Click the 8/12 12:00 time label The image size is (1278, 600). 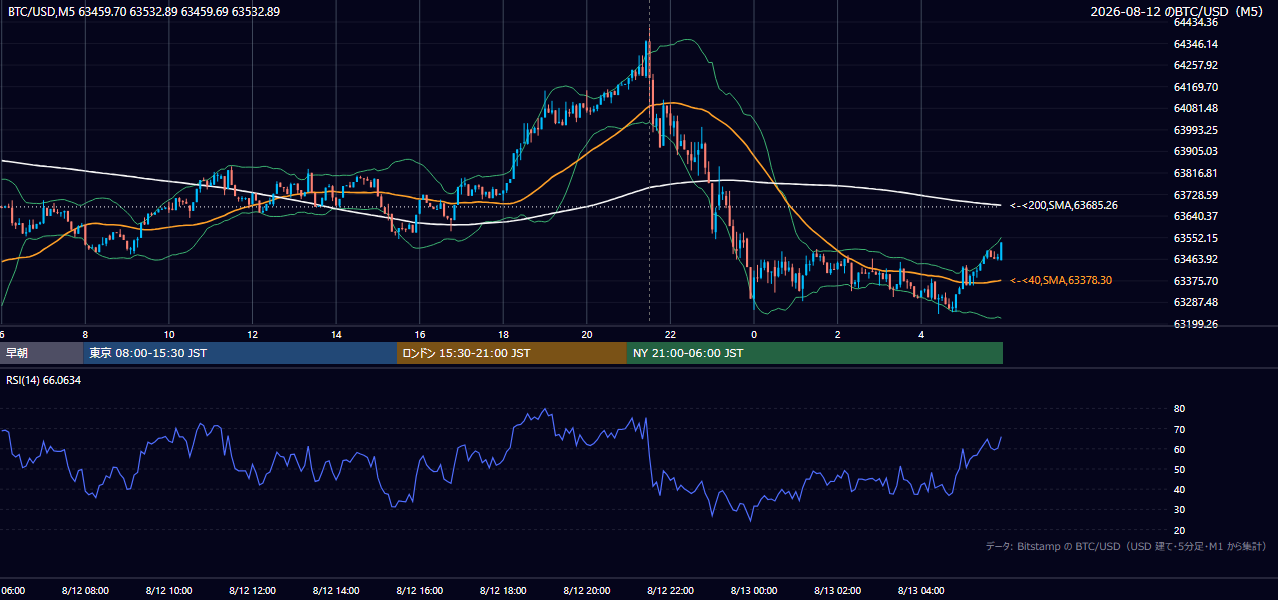(x=253, y=591)
